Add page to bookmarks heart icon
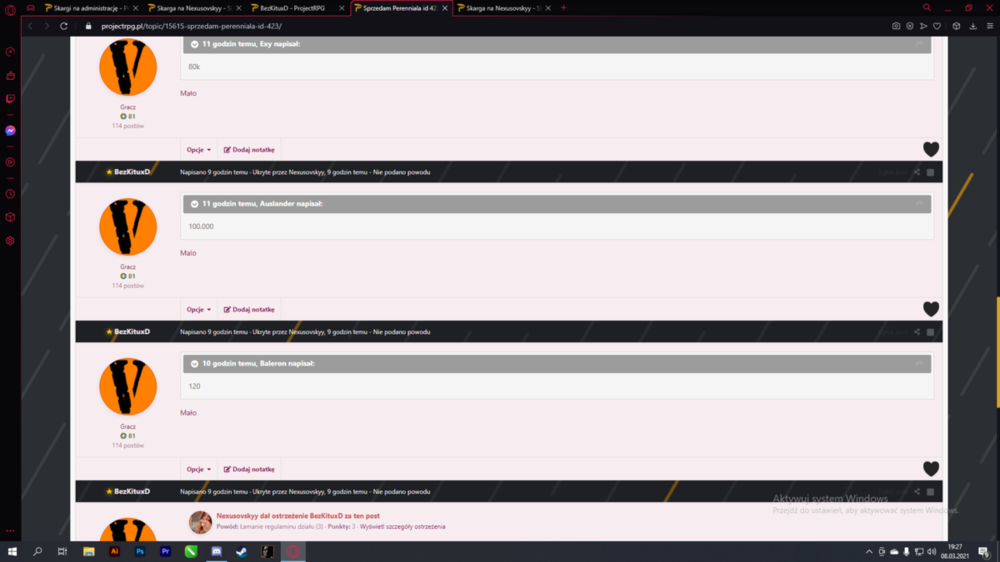The height and width of the screenshot is (562, 1000). 937,26
